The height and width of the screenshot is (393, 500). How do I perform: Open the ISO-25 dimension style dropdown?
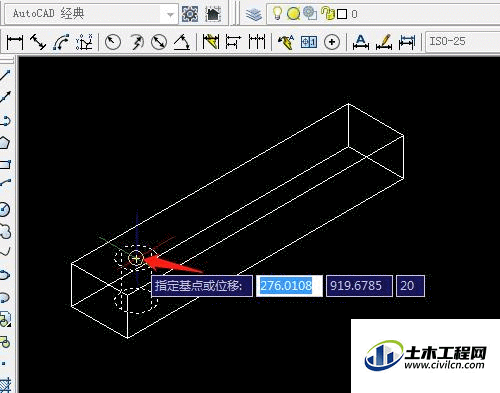pyautogui.click(x=463, y=42)
